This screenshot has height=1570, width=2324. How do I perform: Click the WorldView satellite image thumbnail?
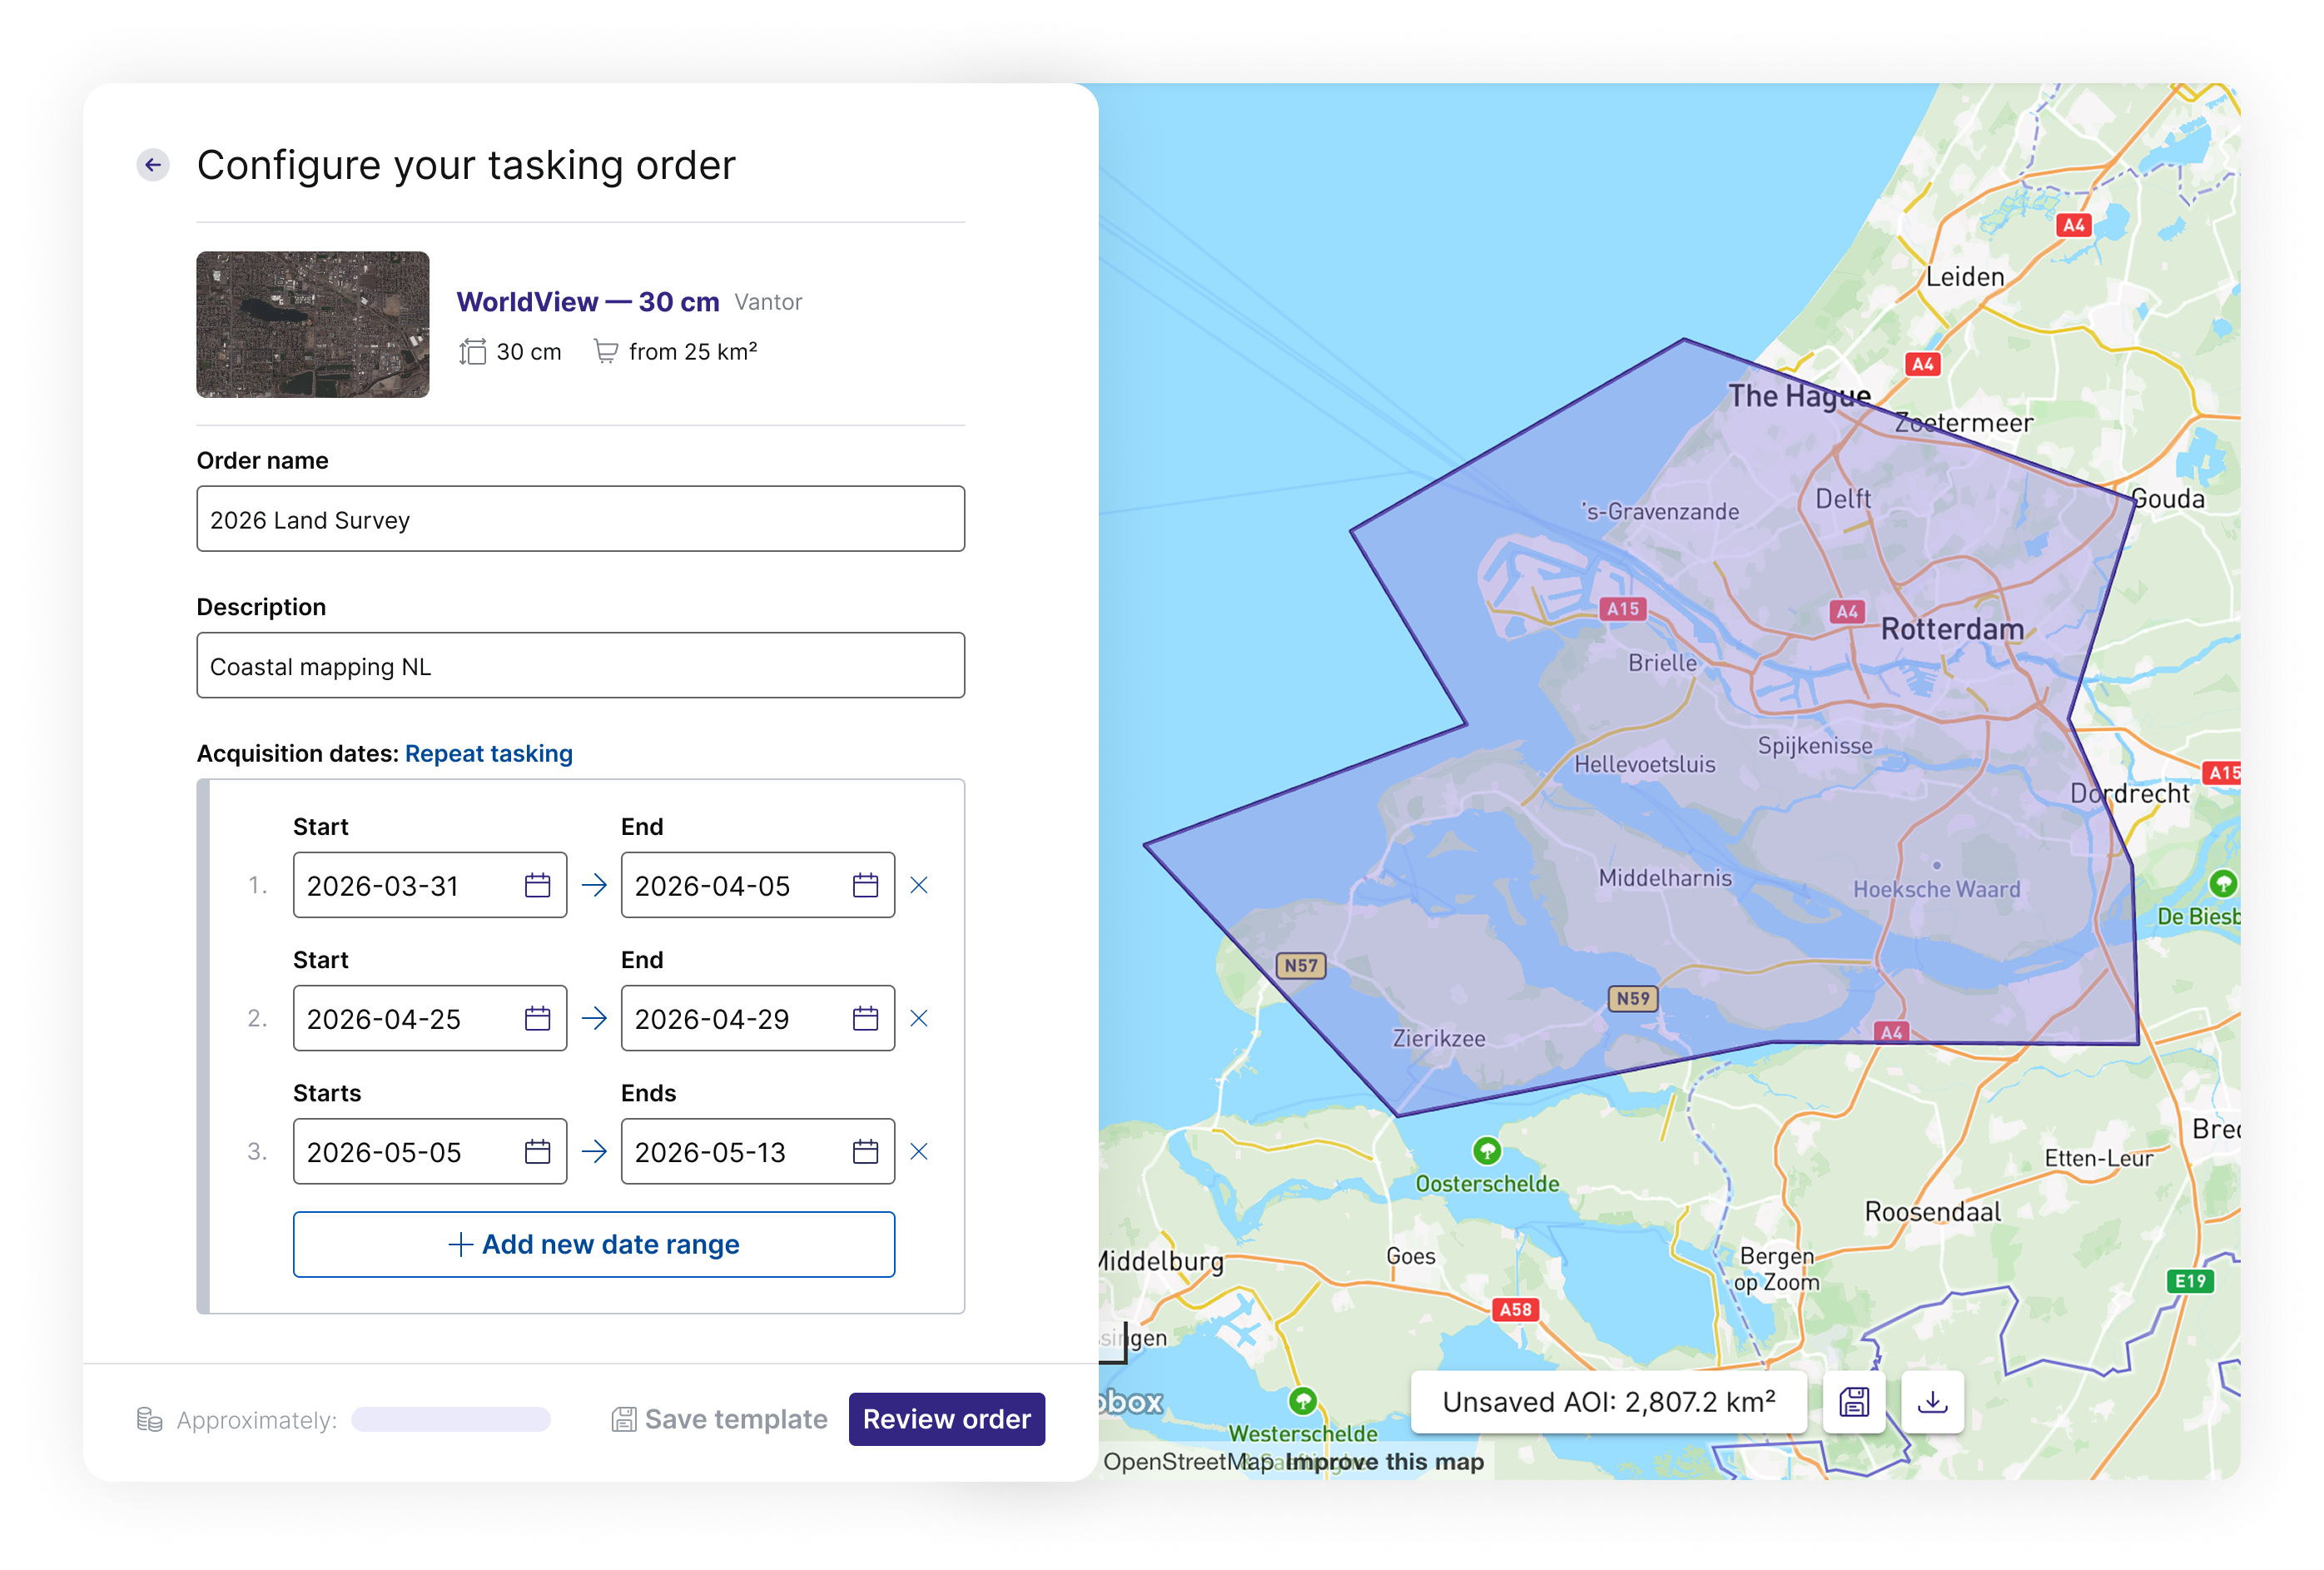[x=313, y=325]
